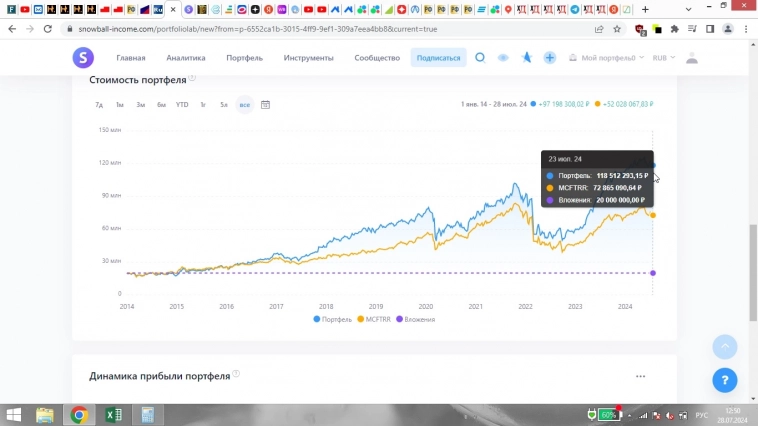Select the все period
This screenshot has height=426, width=758.
click(245, 104)
